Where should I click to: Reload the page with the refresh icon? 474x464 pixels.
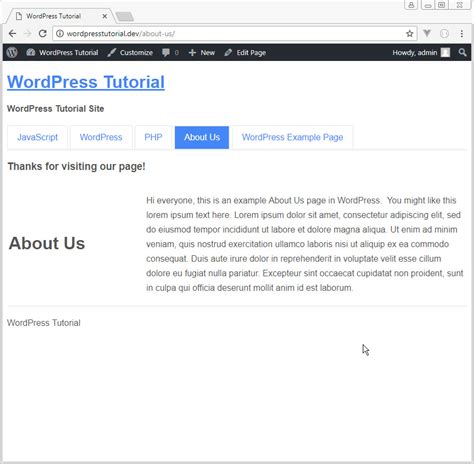[x=42, y=34]
